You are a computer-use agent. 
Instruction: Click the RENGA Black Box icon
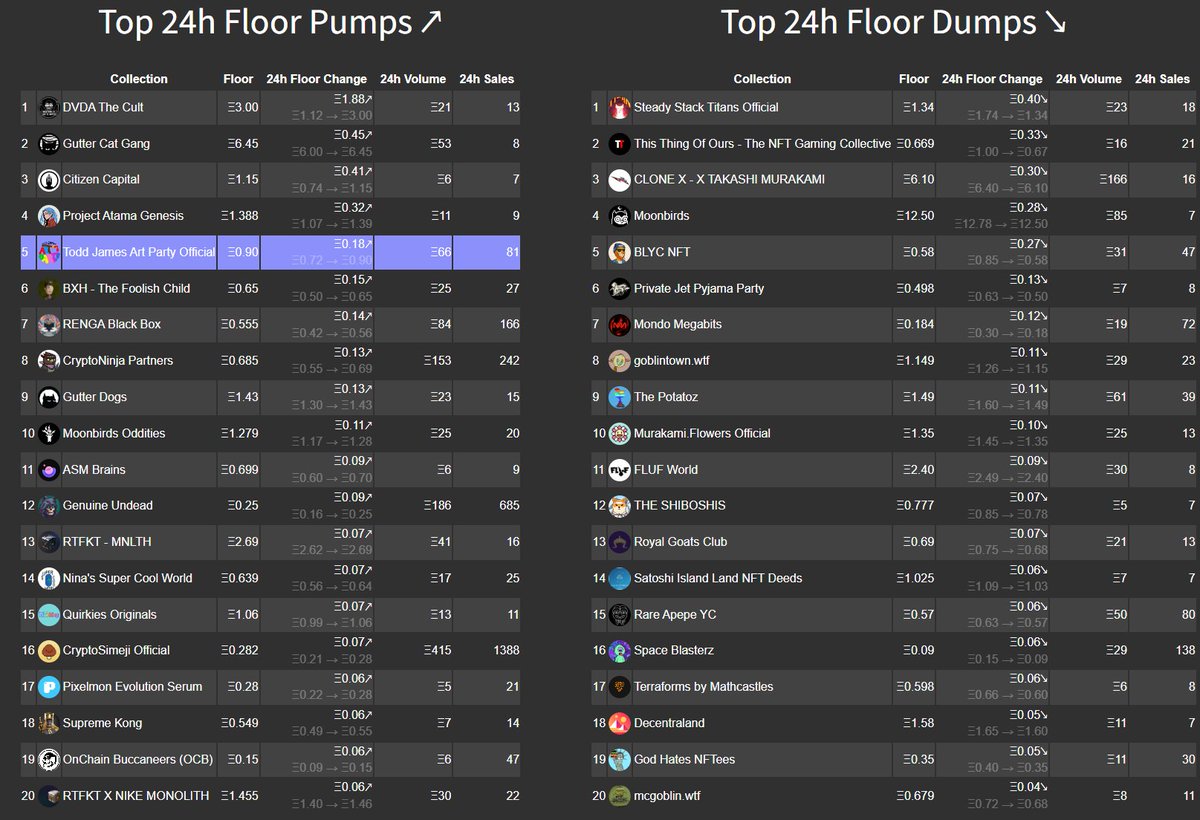pos(49,325)
